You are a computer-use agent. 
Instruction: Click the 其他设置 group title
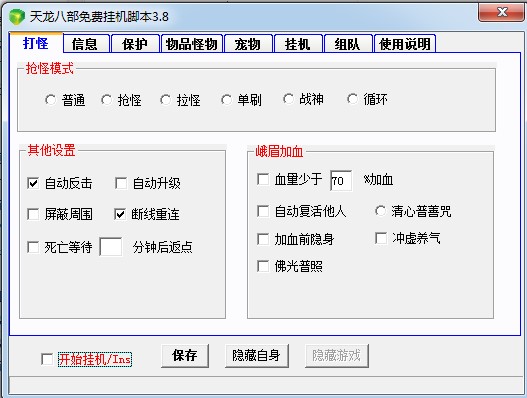tap(51, 150)
